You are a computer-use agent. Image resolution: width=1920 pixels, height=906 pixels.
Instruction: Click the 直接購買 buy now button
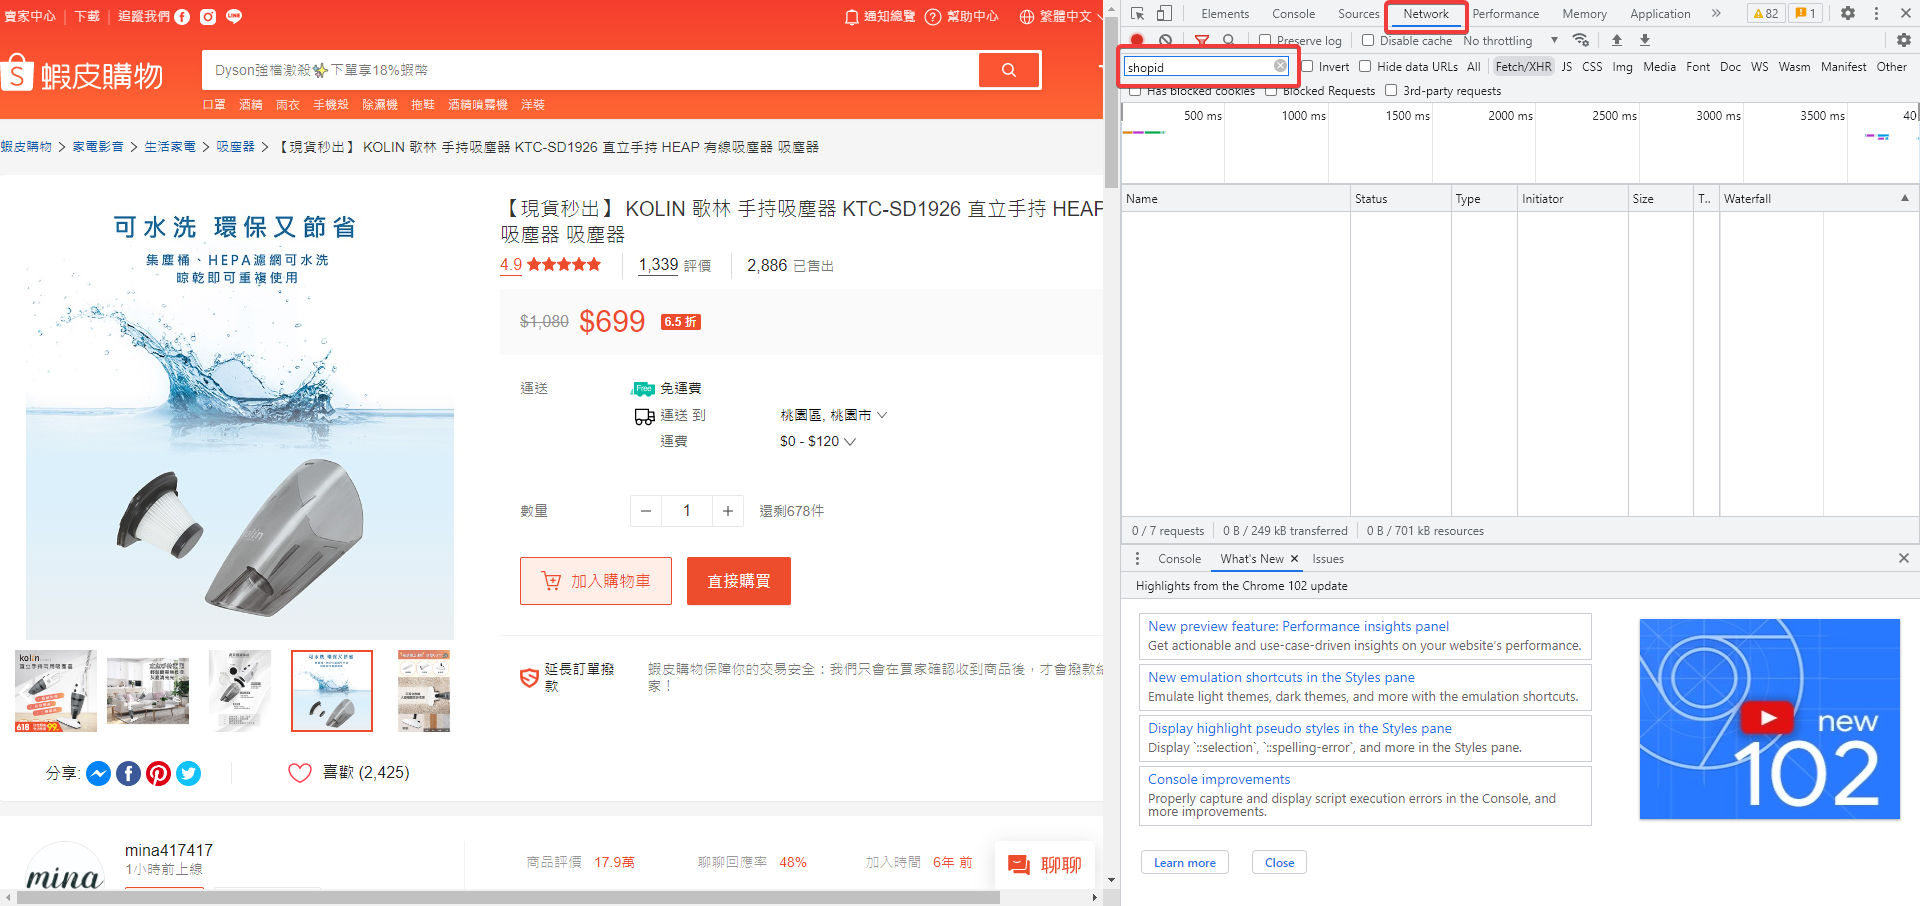tap(738, 581)
